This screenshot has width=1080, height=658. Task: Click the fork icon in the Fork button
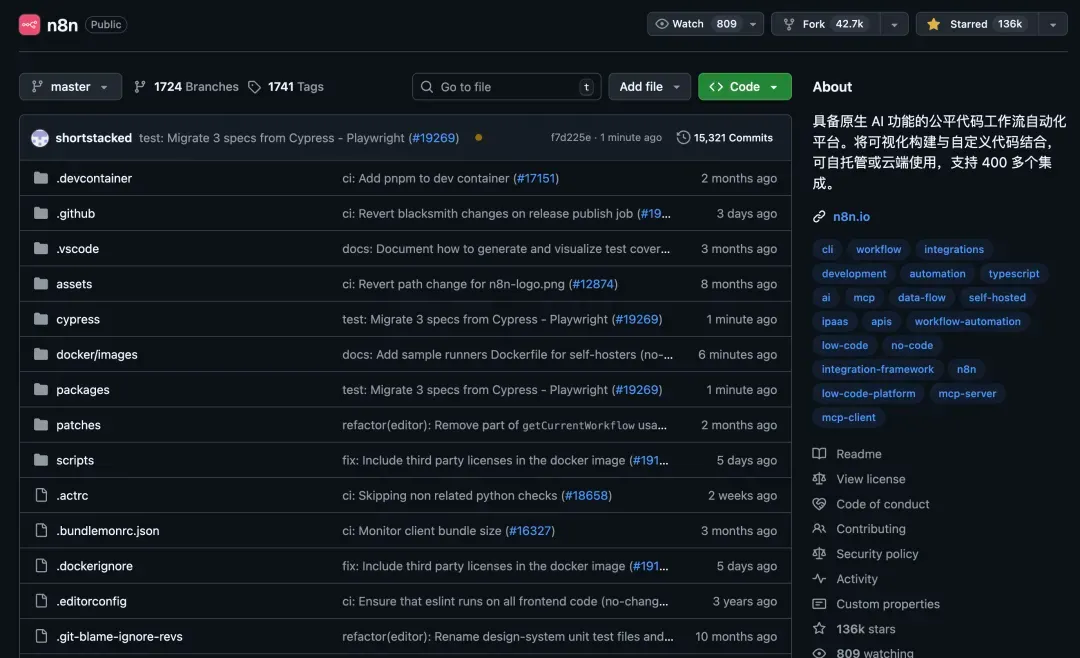[x=787, y=23]
